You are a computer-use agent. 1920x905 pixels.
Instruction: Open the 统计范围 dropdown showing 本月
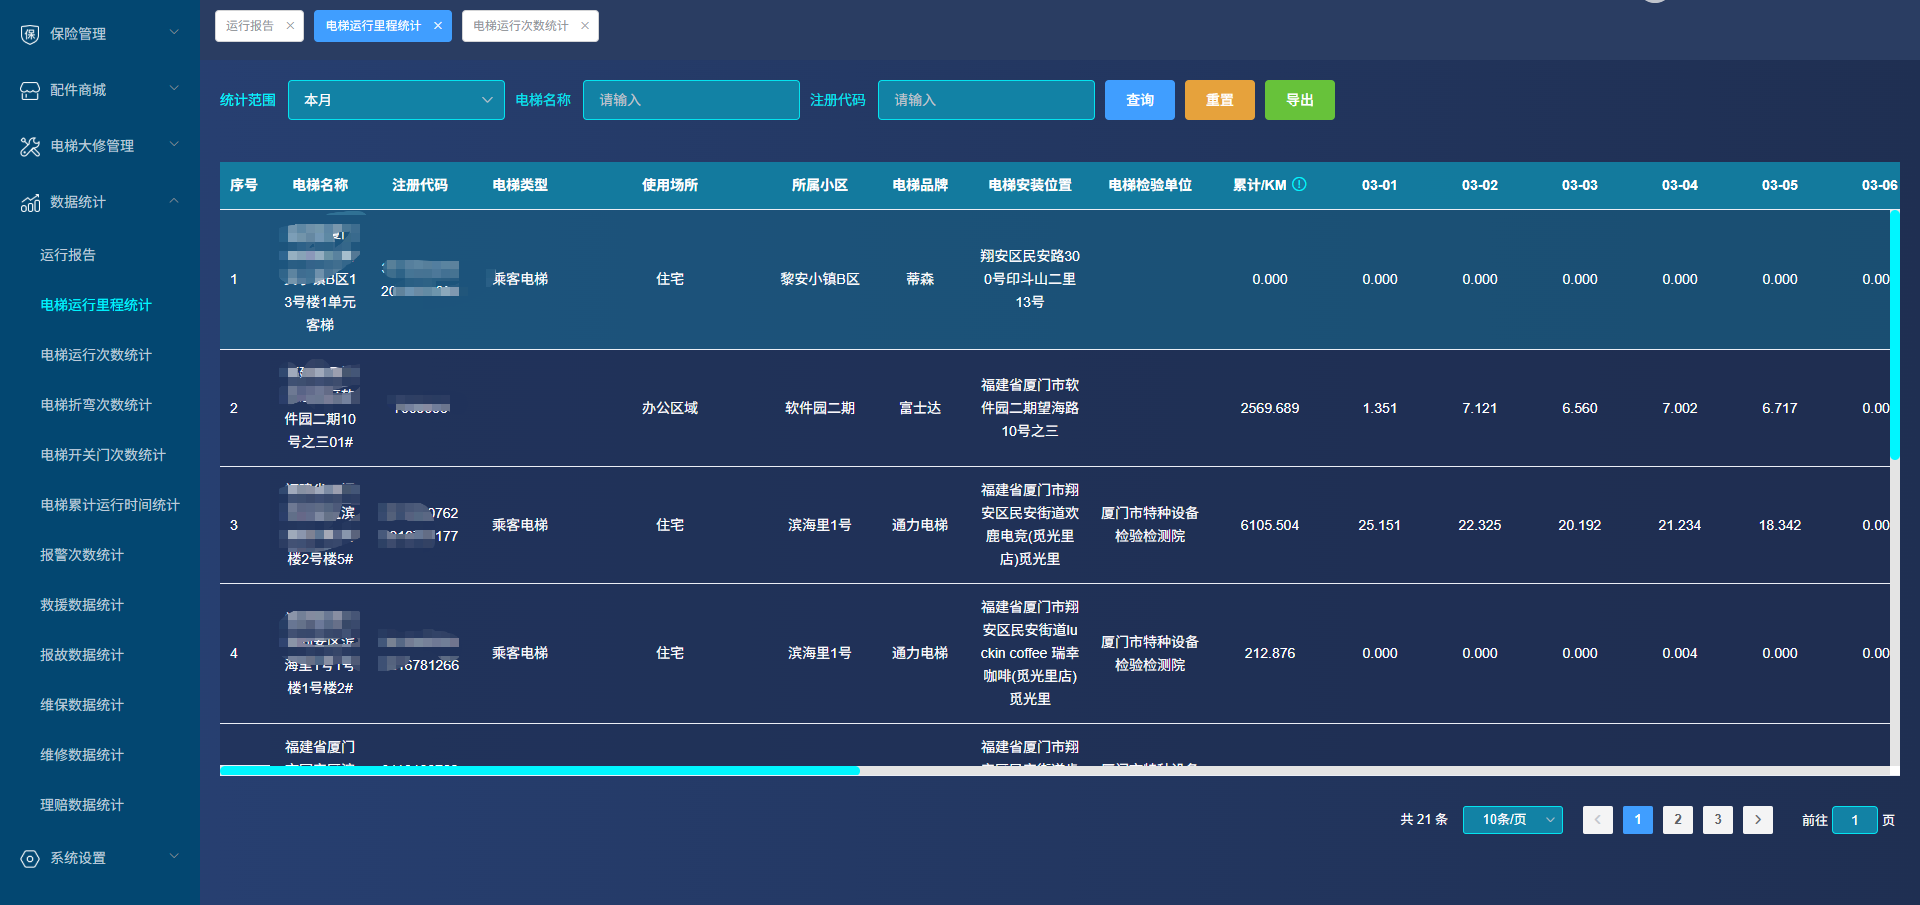[x=396, y=100]
